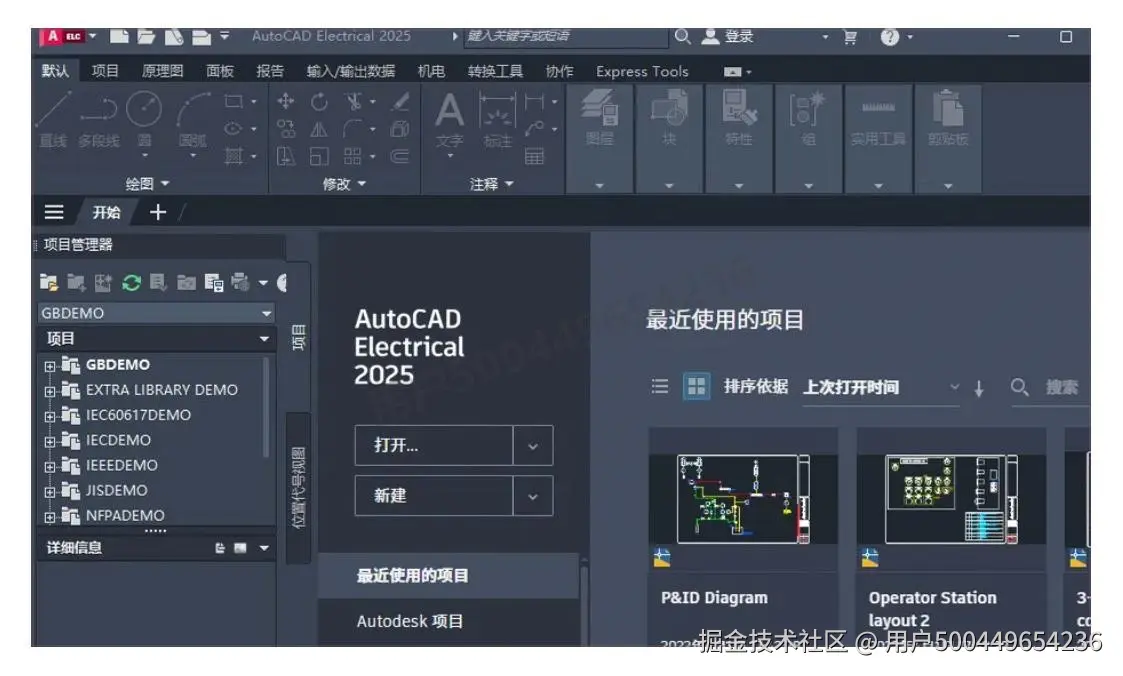Screen dimensions: 1123x676
Task: Expand the IEC60617DEMO tree node
Action: 49,417
